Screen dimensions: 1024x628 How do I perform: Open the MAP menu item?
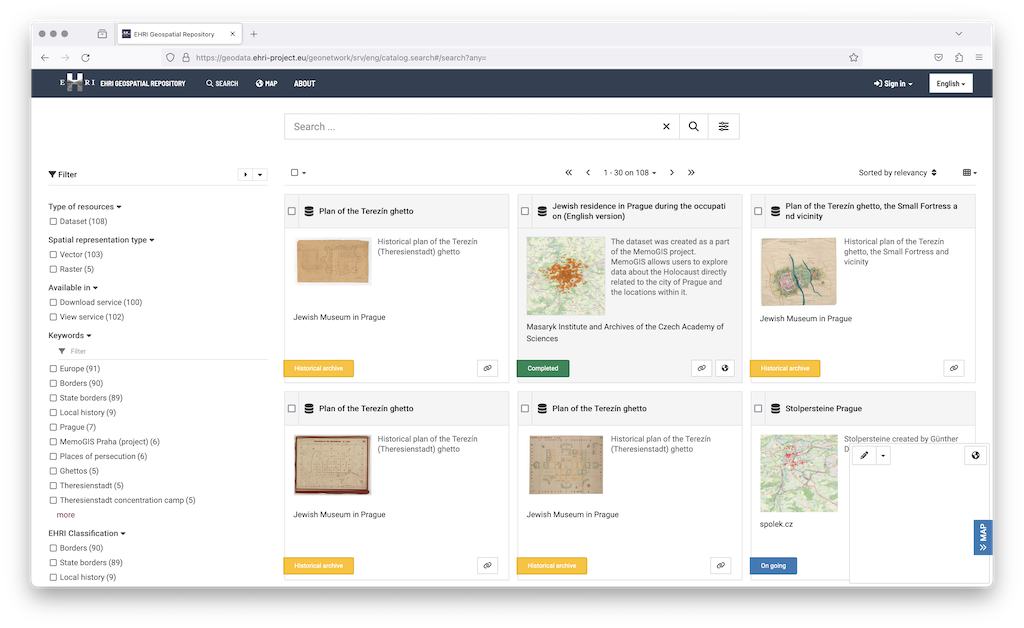click(266, 84)
